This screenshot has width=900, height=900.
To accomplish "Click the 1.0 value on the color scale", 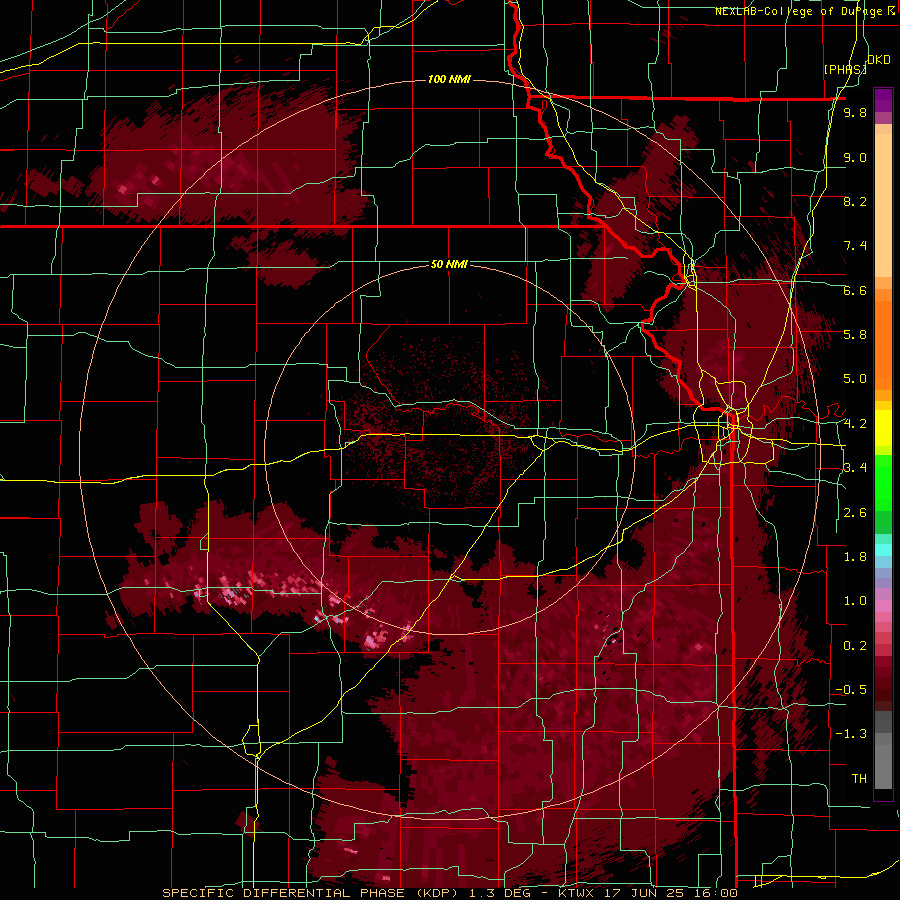I will (x=855, y=601).
